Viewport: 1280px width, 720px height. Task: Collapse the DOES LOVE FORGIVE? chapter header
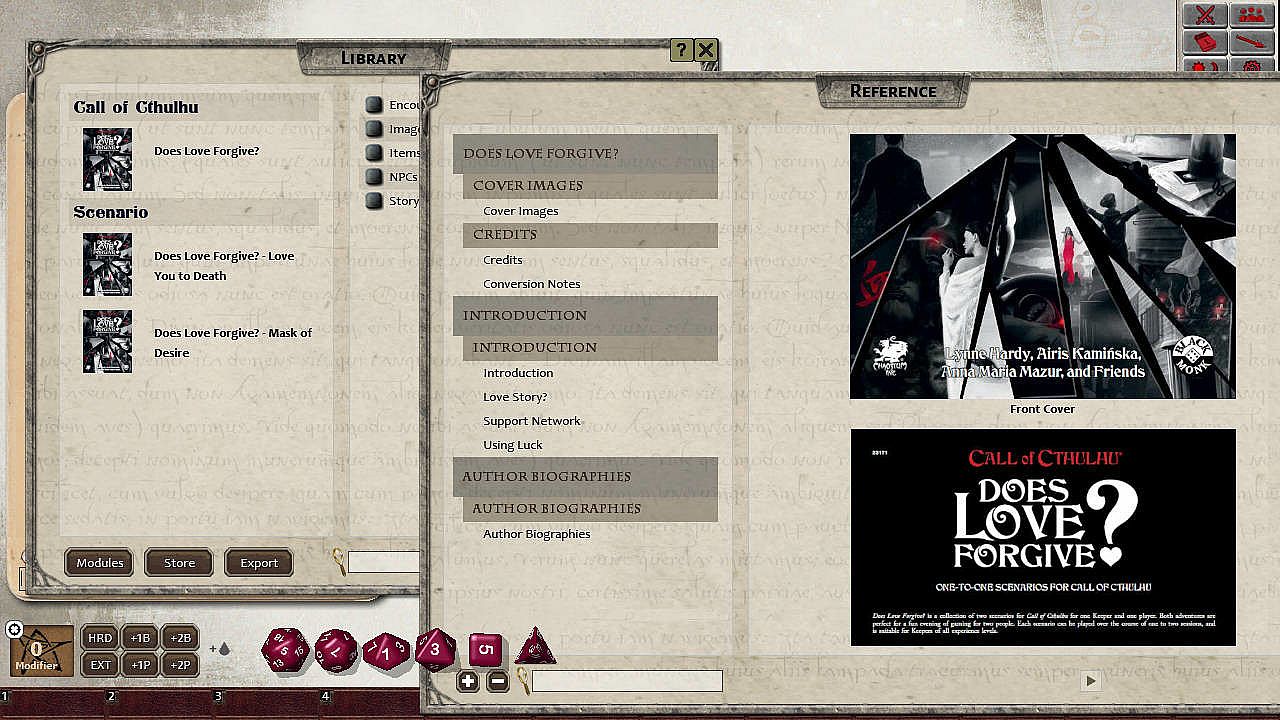tap(585, 153)
